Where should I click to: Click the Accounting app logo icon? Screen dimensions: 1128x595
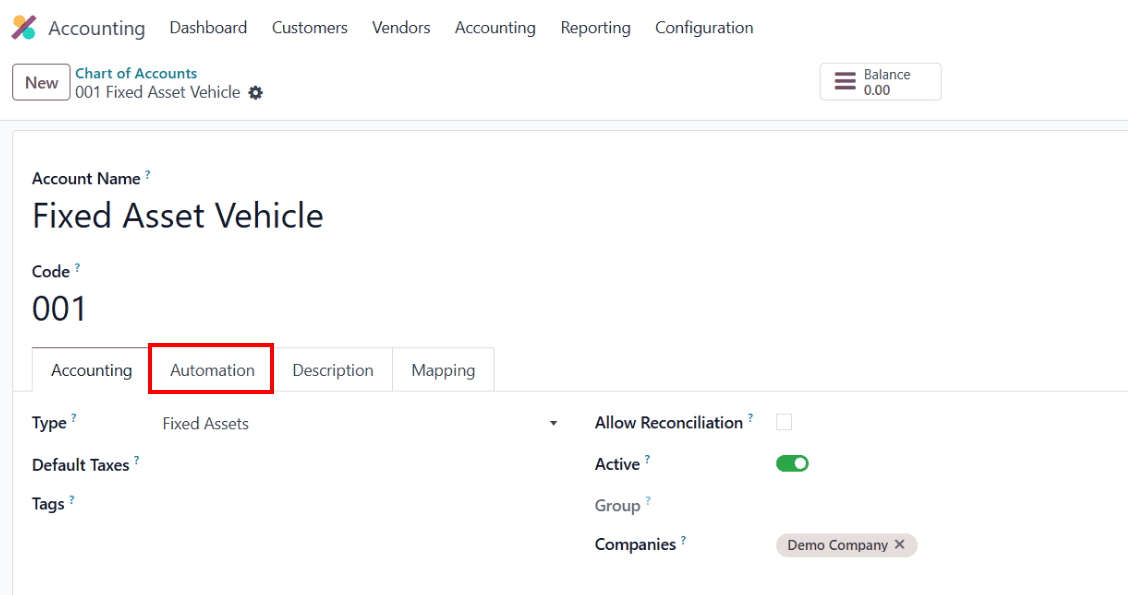(24, 27)
